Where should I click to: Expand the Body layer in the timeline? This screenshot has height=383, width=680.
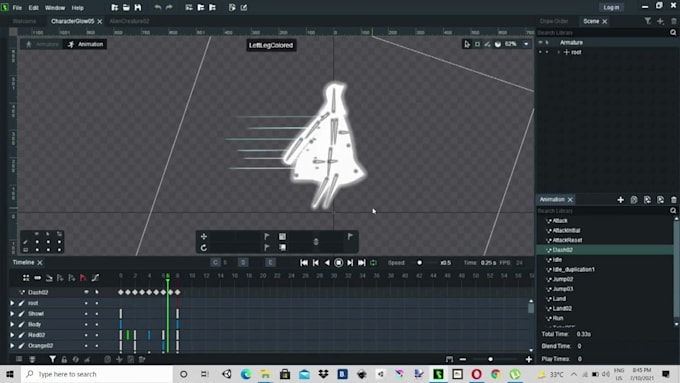pos(12,324)
